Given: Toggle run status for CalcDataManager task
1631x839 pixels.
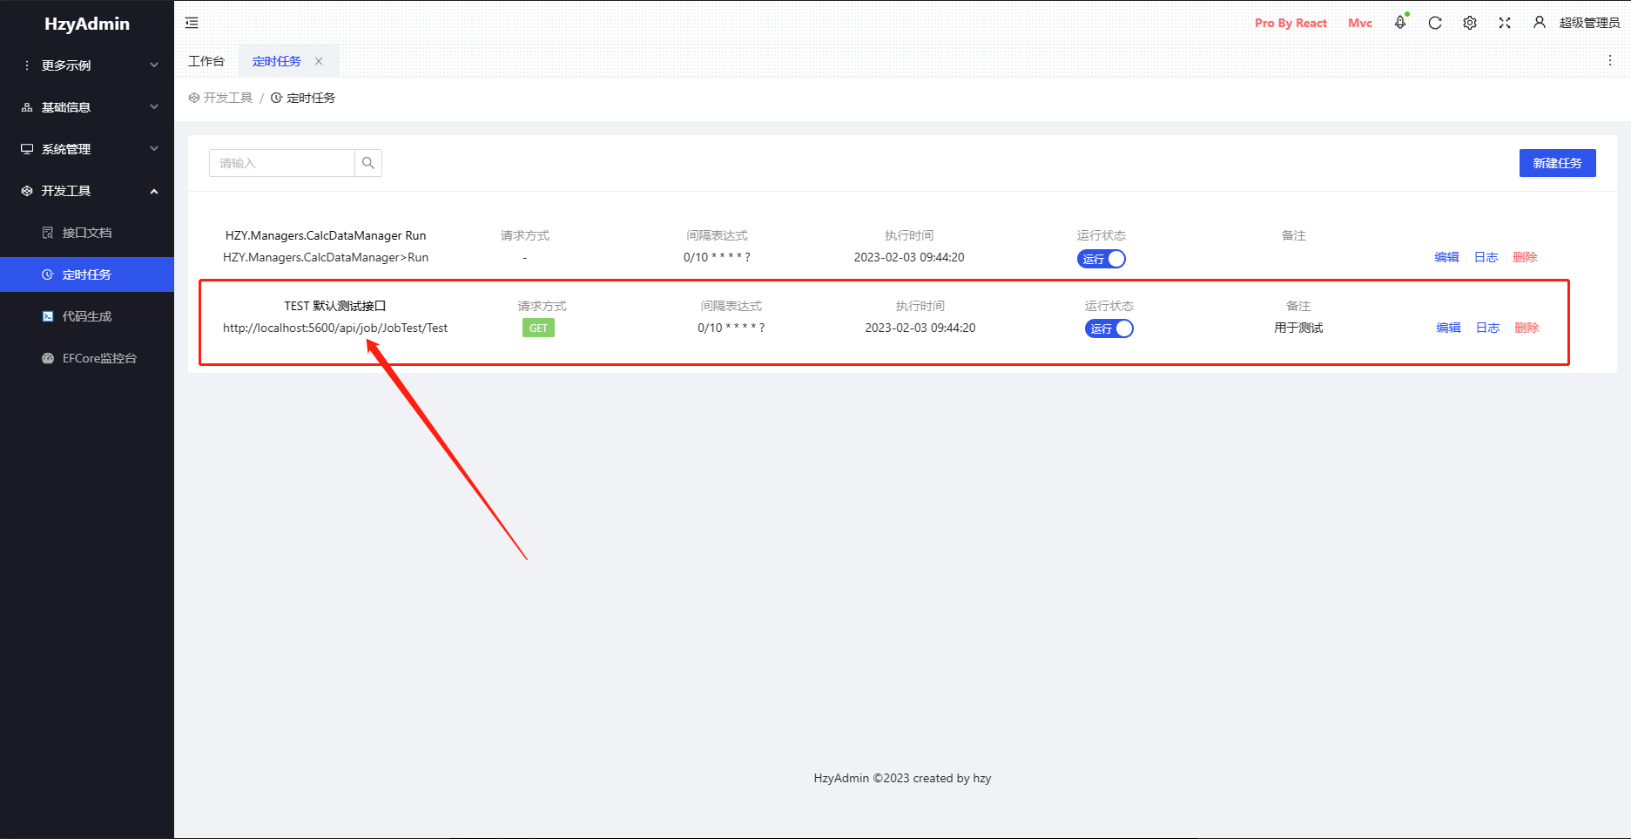Looking at the screenshot, I should click(1101, 259).
